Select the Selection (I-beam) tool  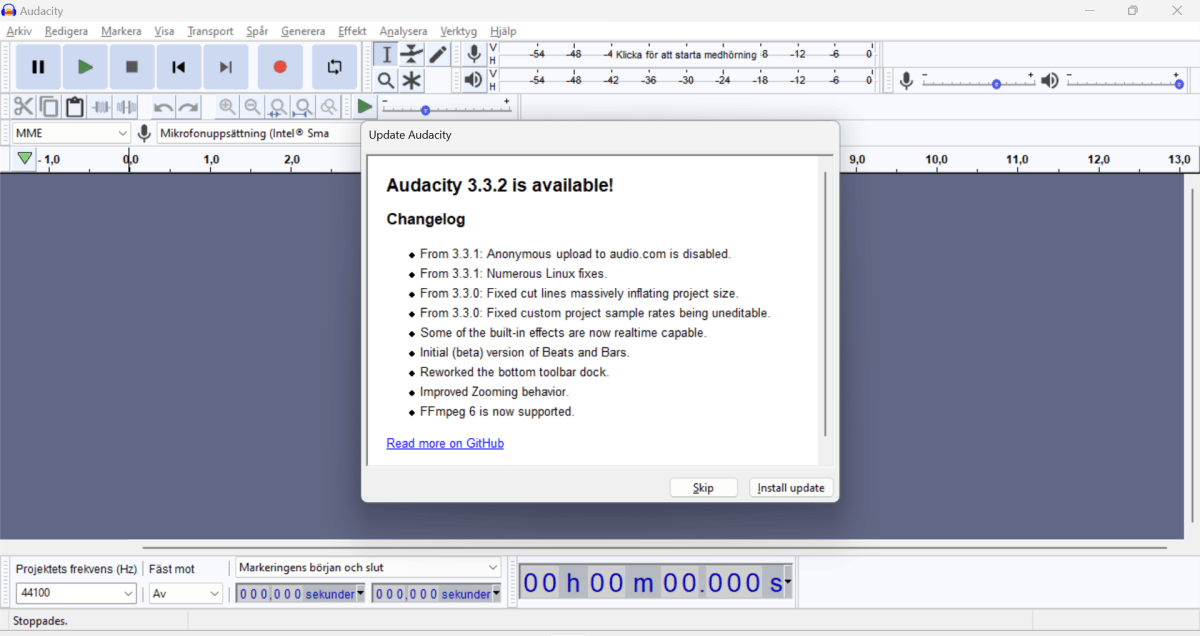[x=386, y=55]
